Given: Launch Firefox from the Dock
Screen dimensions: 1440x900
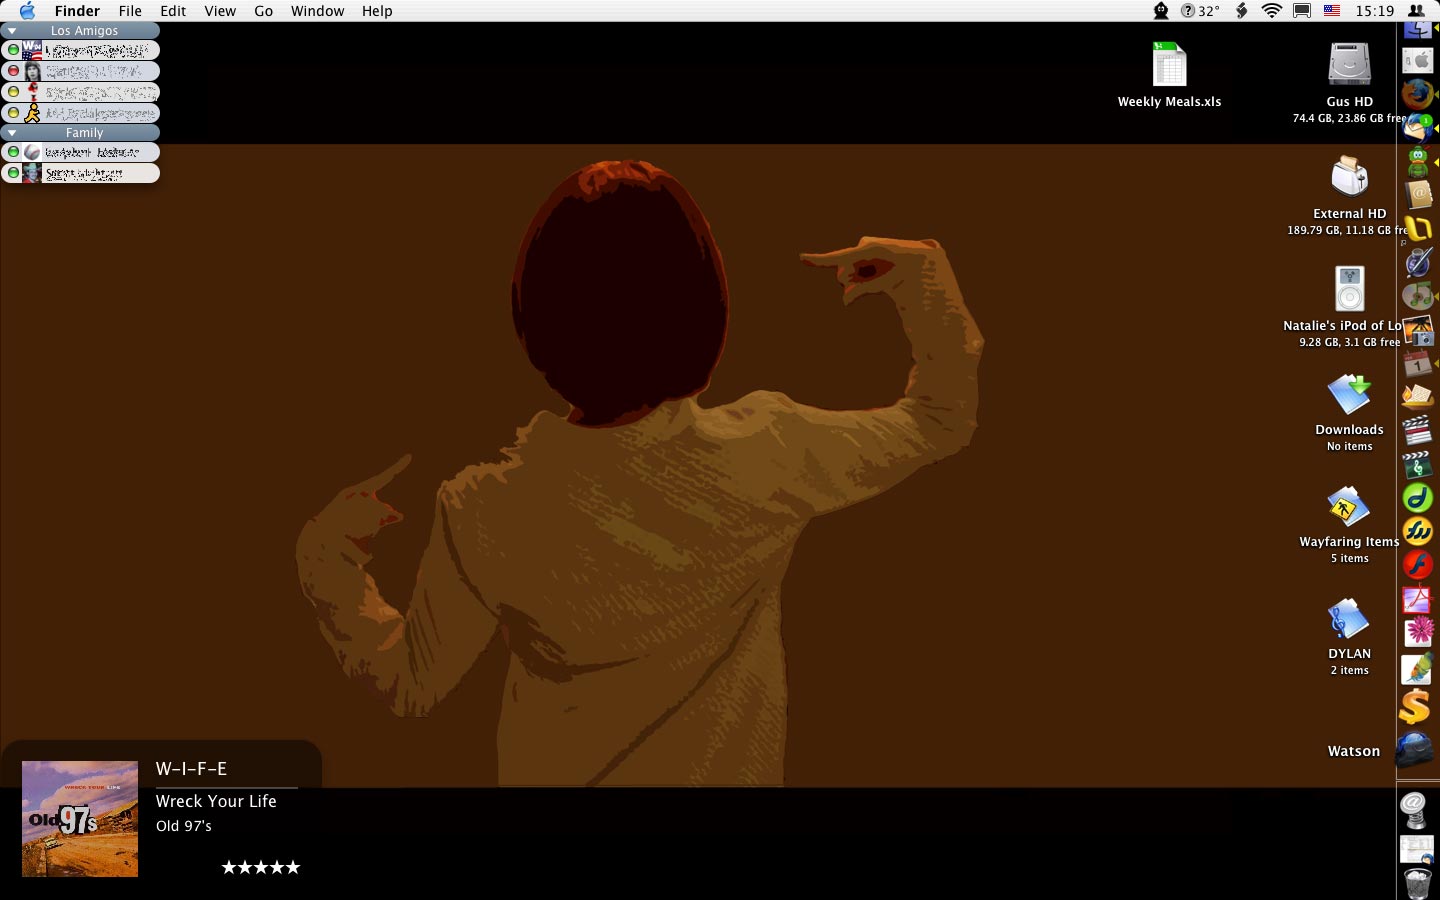Looking at the screenshot, I should coord(1418,94).
